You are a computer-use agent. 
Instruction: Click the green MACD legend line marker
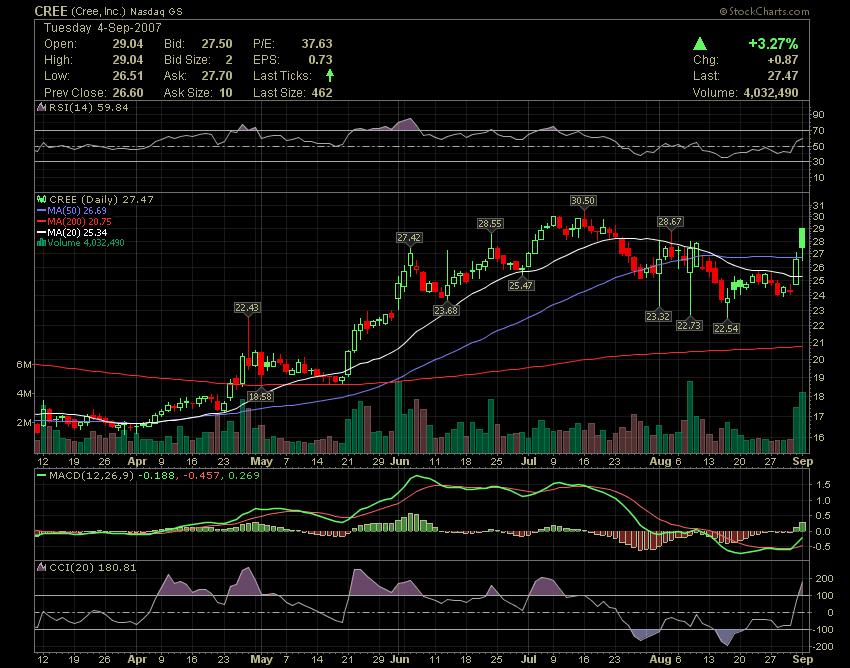(x=41, y=476)
